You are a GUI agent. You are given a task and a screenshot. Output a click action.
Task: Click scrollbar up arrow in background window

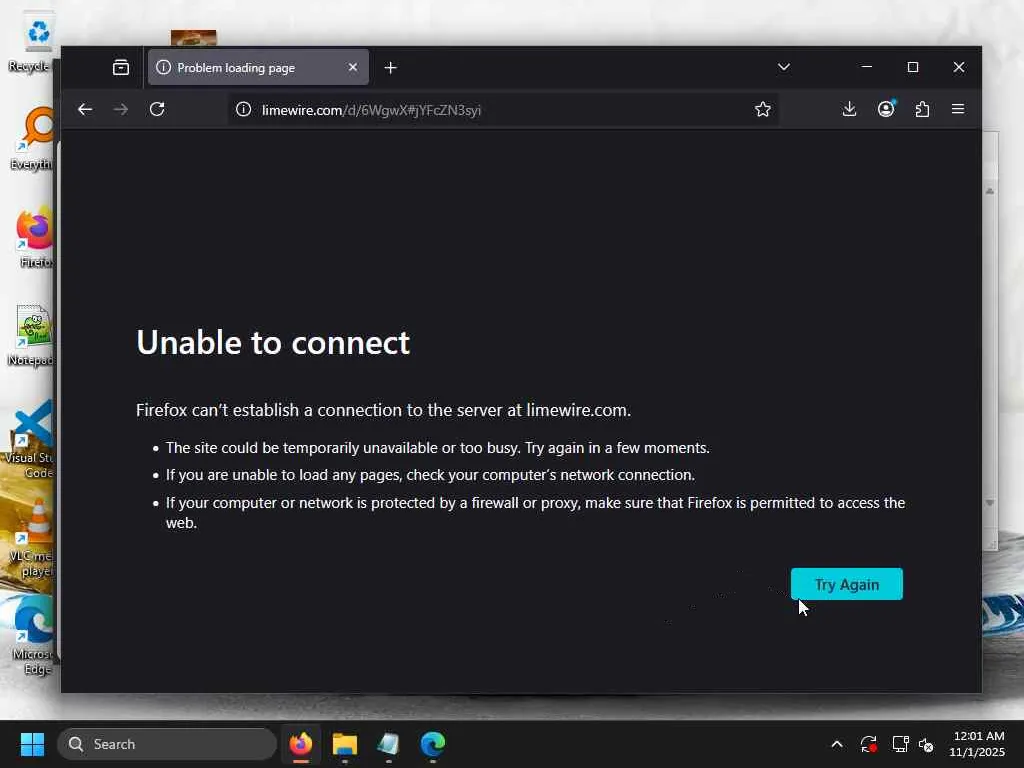pos(990,191)
